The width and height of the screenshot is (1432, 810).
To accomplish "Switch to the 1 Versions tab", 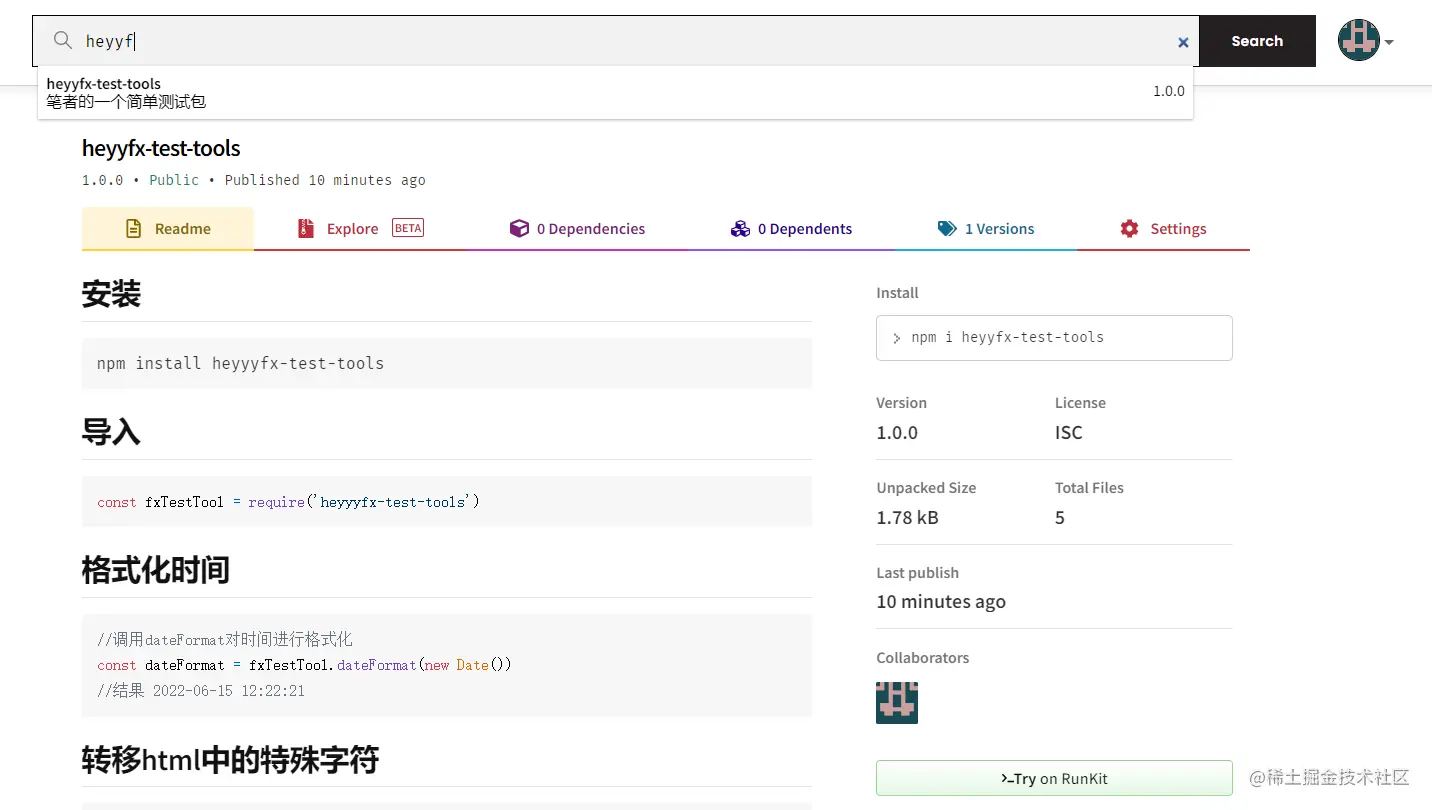I will tap(986, 228).
